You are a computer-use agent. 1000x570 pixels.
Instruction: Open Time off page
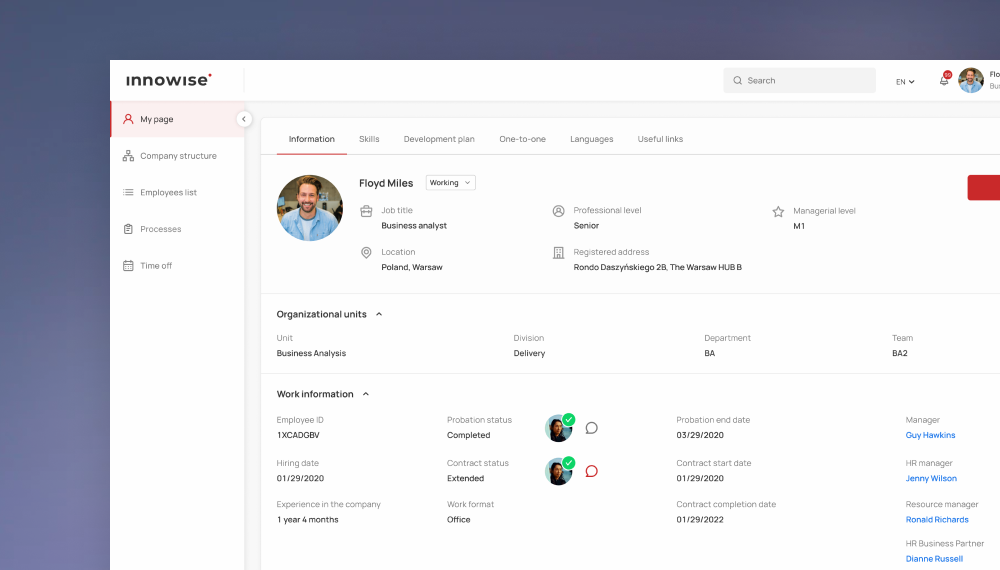coord(177,266)
